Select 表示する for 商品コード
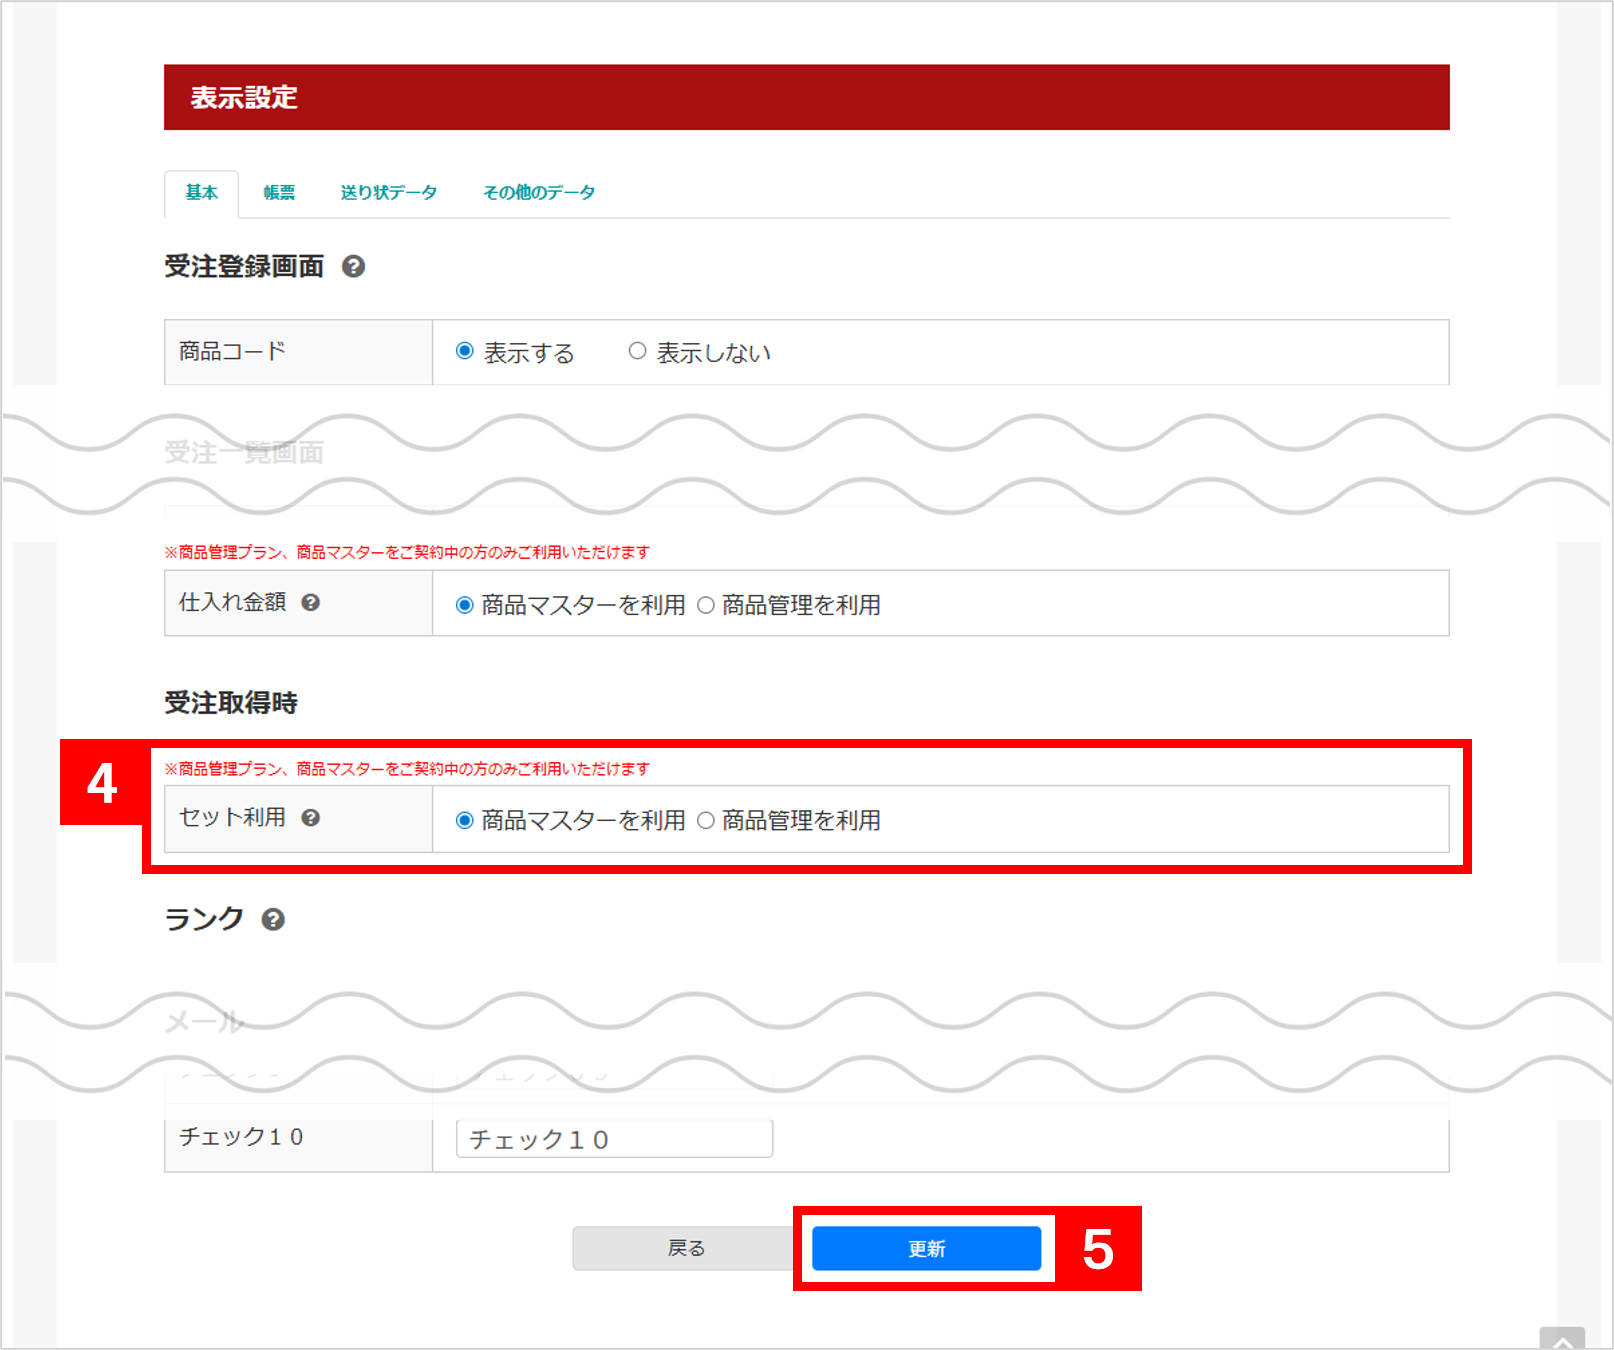This screenshot has height=1350, width=1614. click(x=465, y=351)
